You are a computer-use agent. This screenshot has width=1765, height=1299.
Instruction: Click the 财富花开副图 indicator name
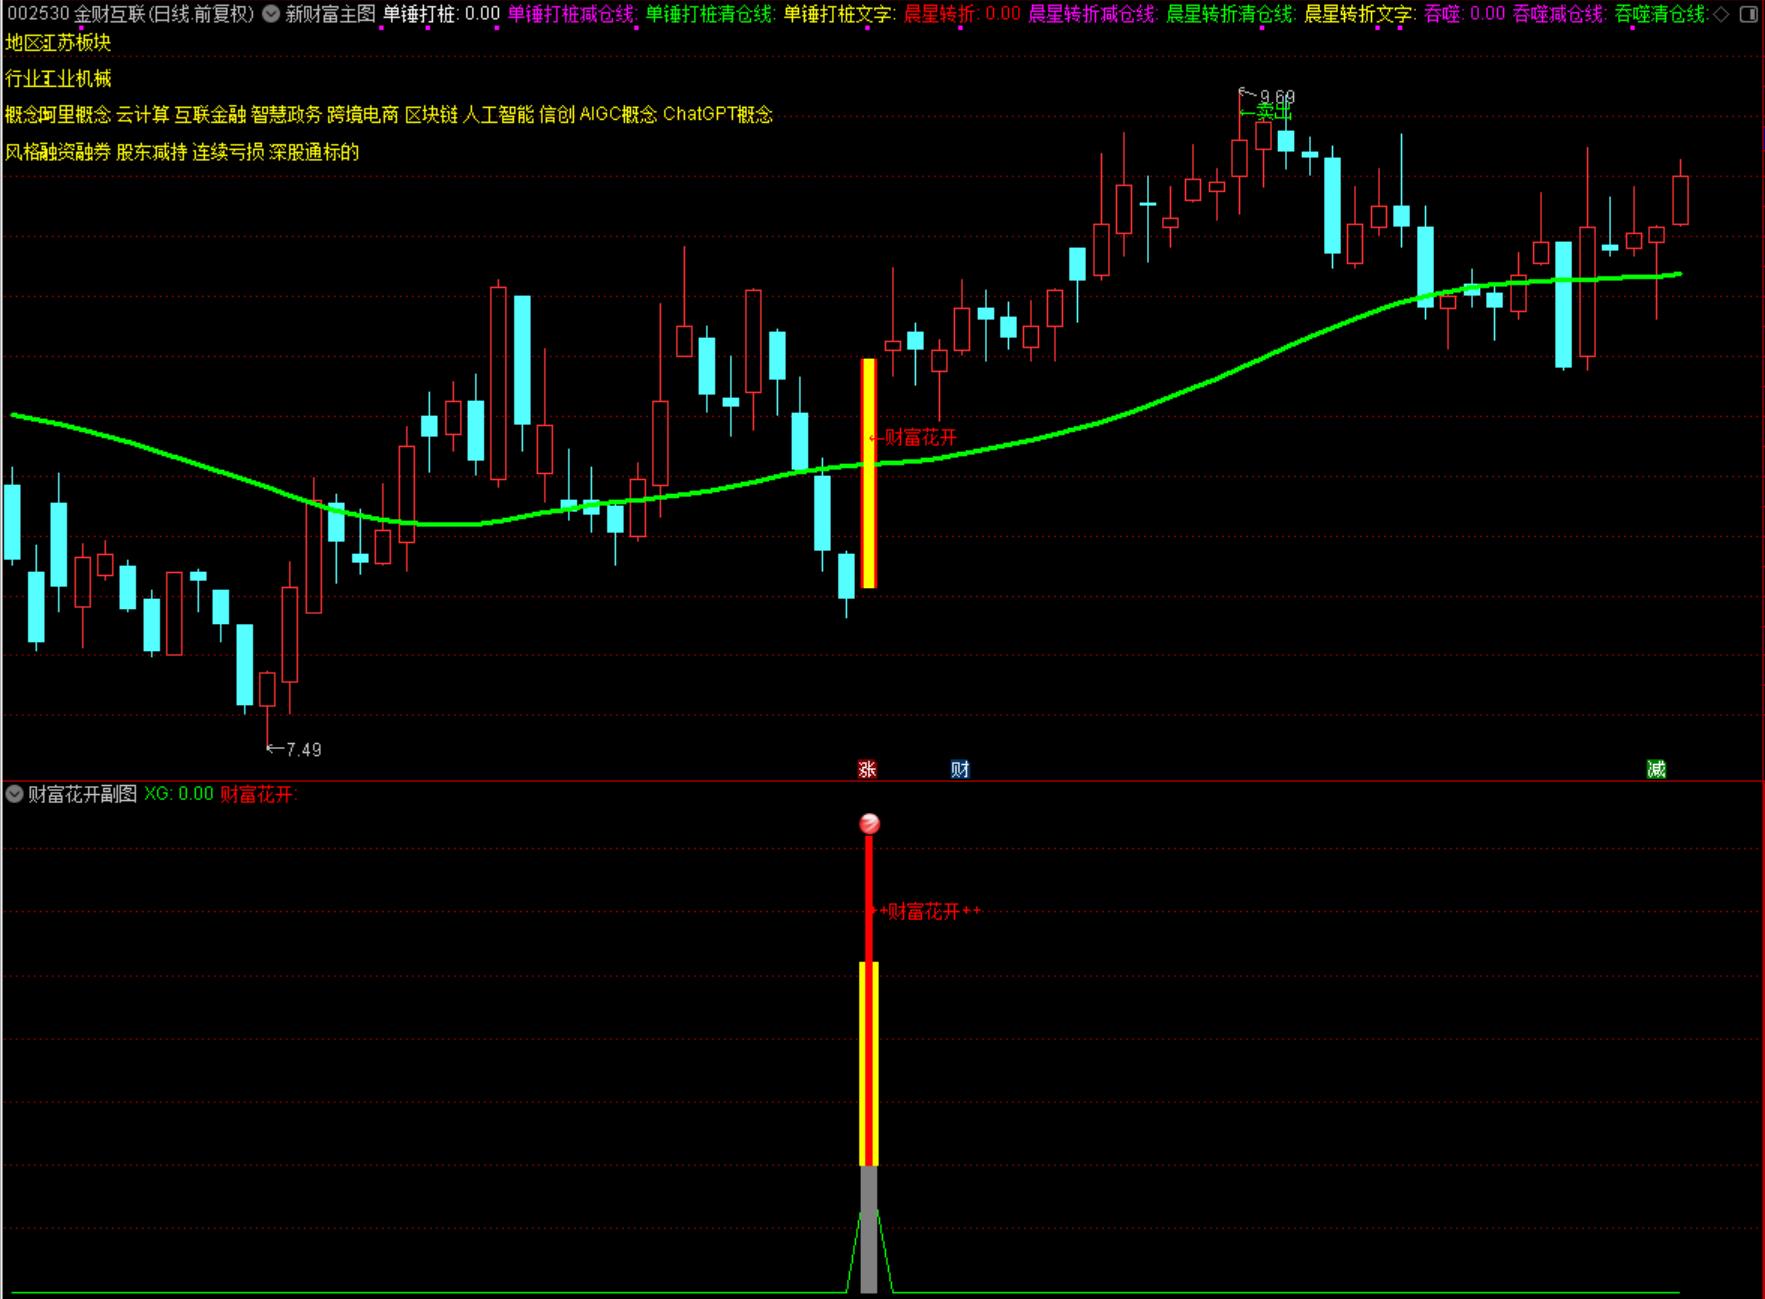click(82, 794)
